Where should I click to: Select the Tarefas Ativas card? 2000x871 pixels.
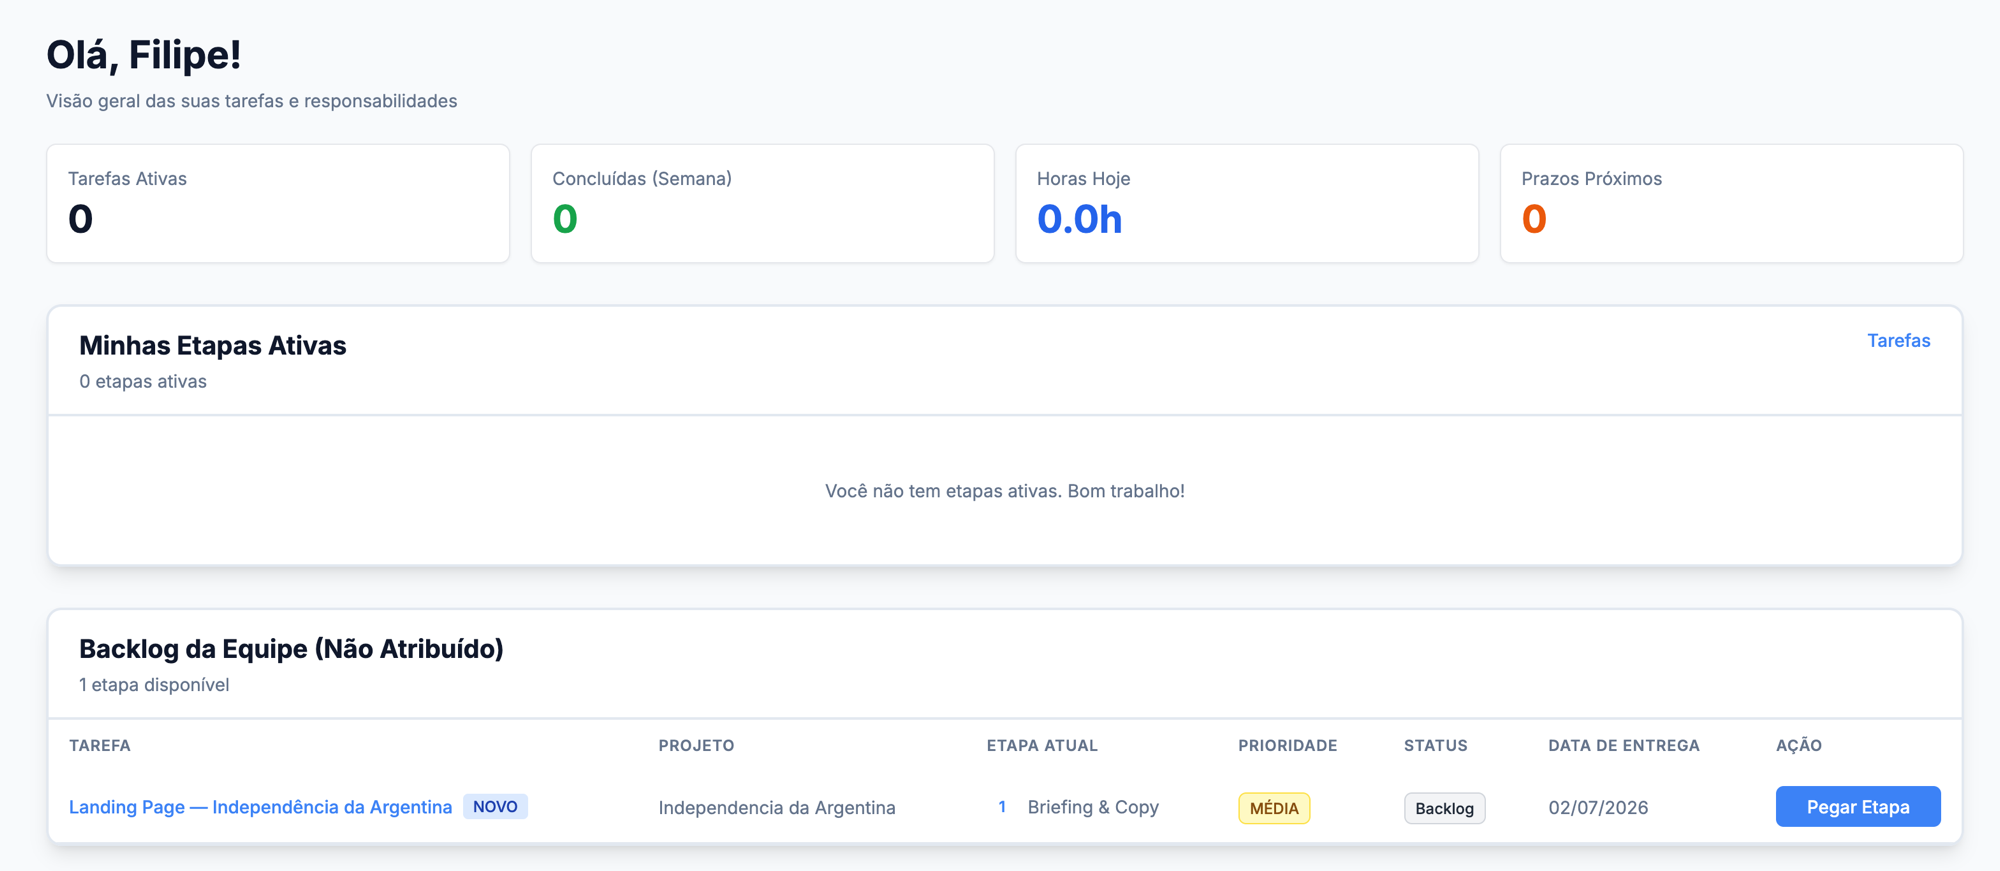pyautogui.click(x=278, y=204)
